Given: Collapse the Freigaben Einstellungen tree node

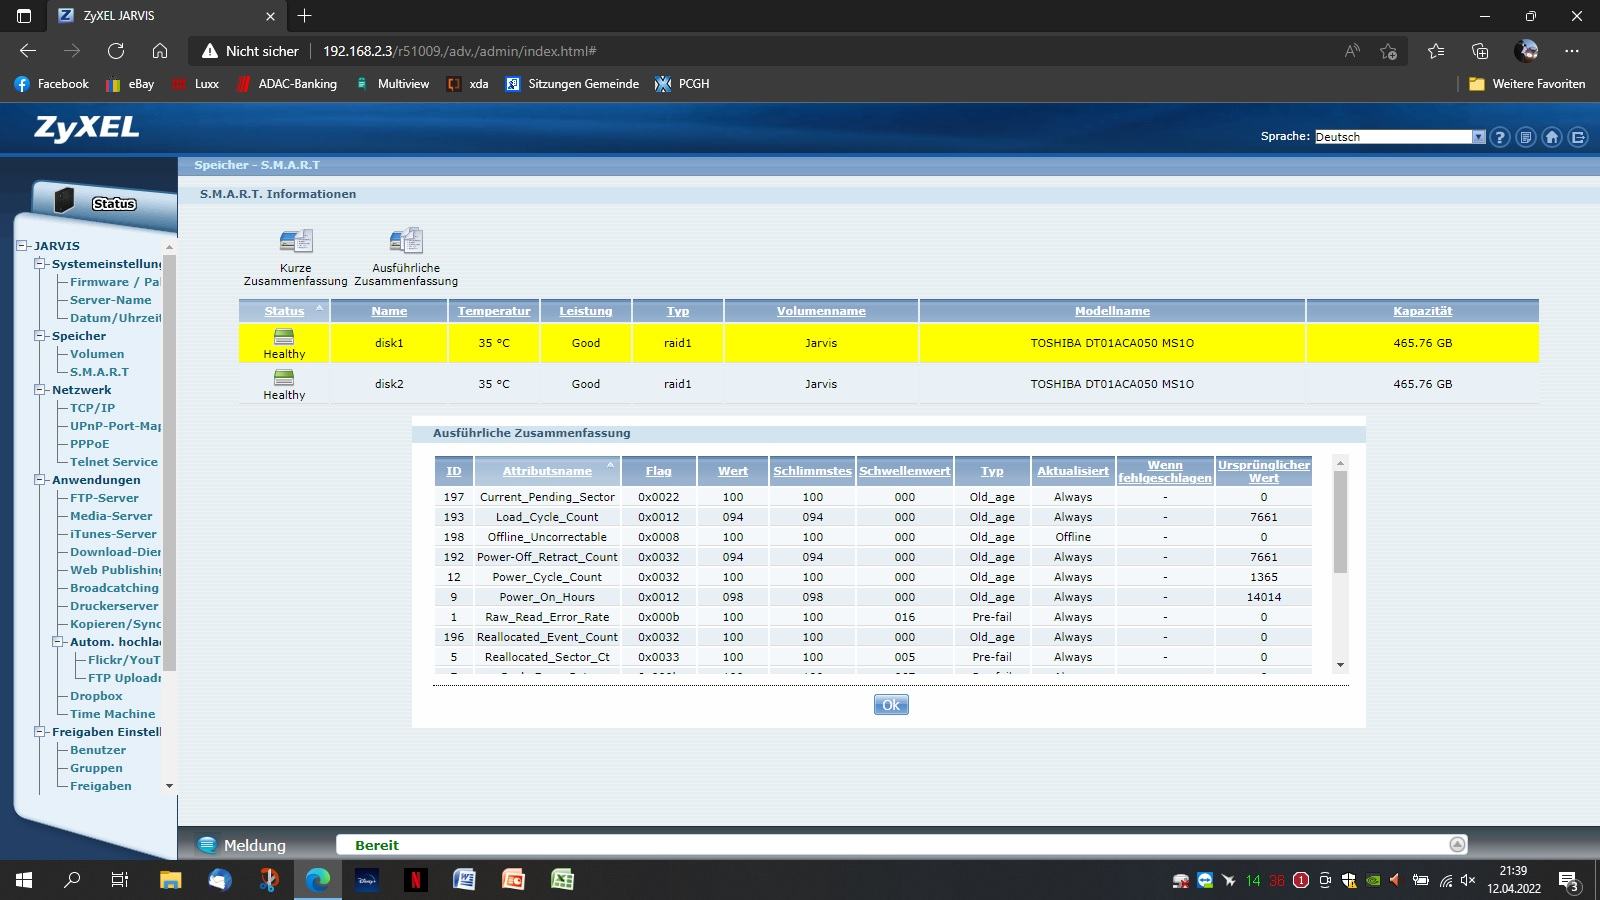Looking at the screenshot, I should point(41,732).
